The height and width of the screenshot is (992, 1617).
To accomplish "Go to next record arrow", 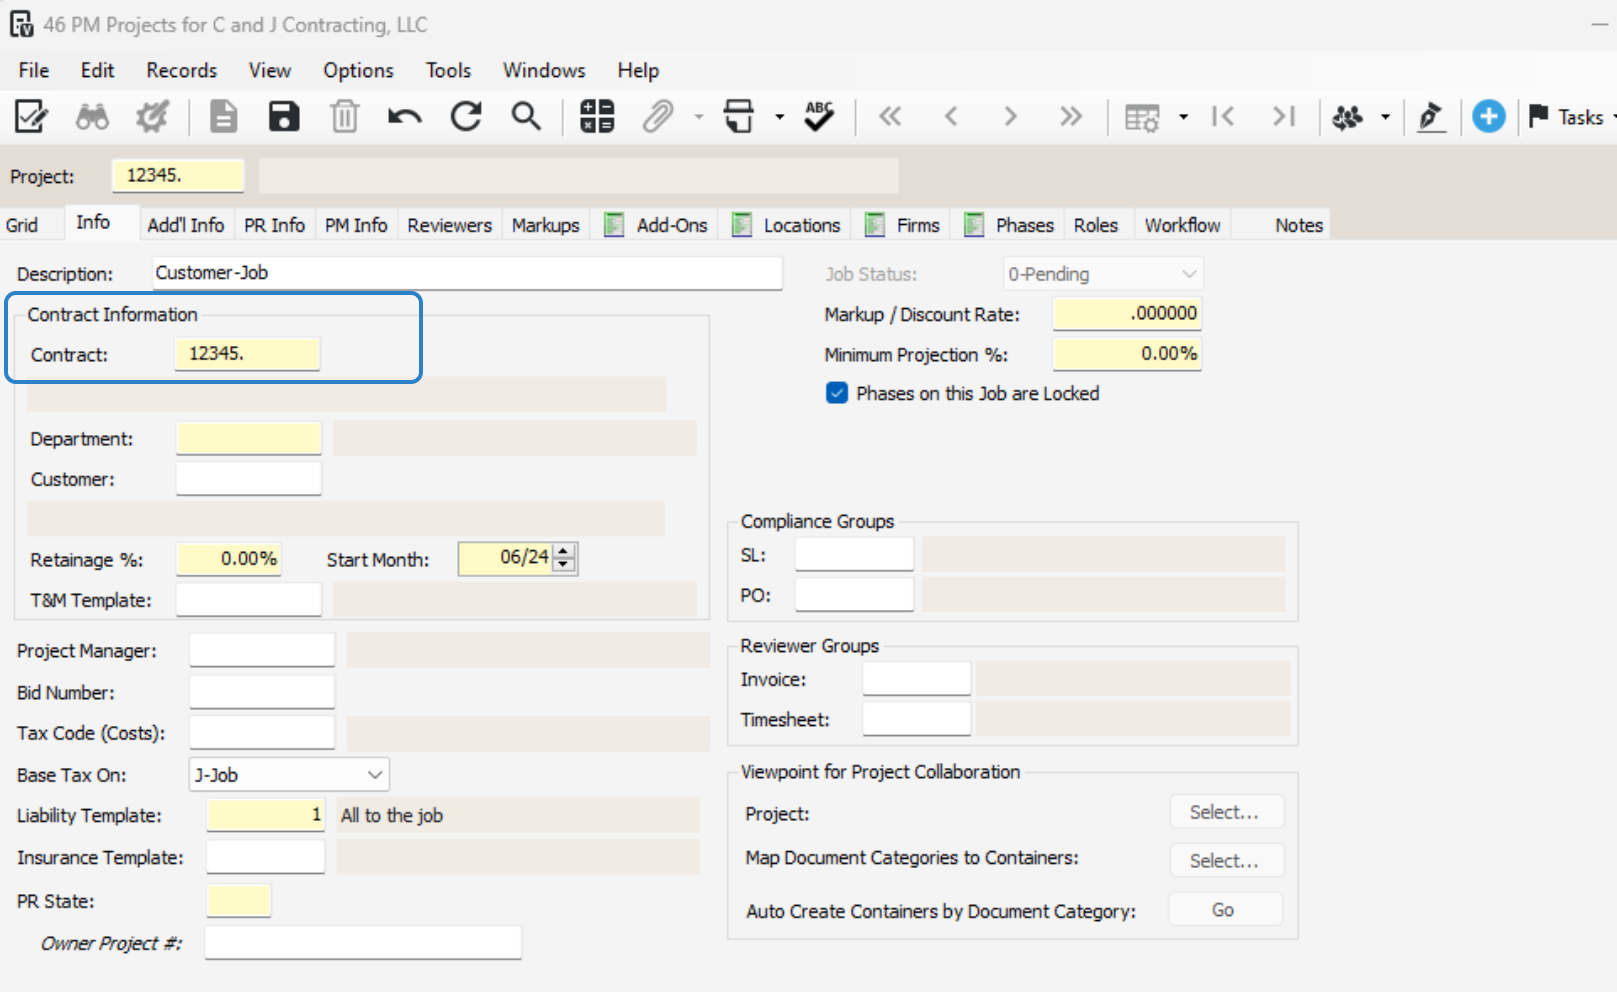I will (x=1011, y=117).
